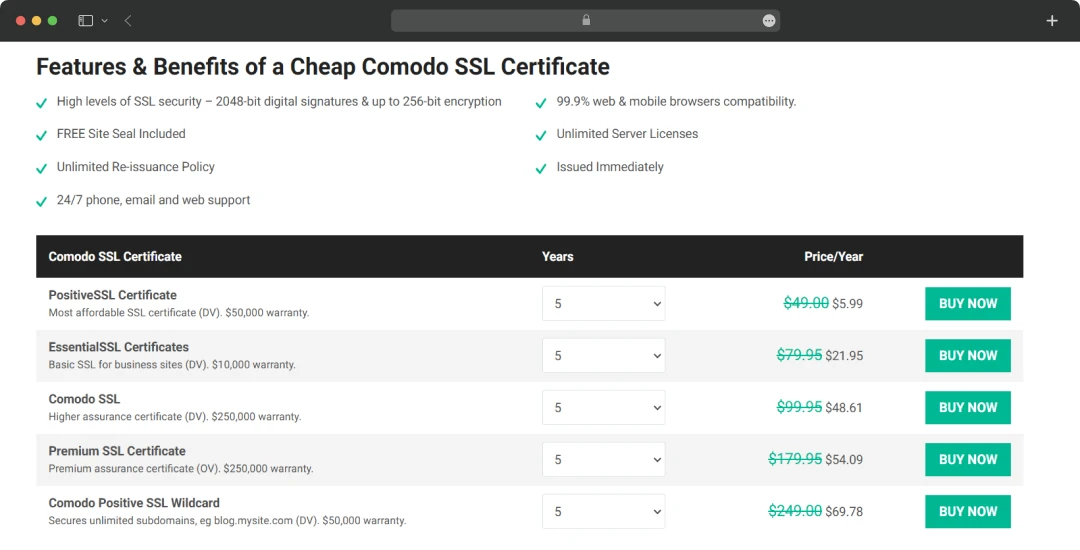Viewport: 1080px width, 550px height.
Task: Go back with the back arrow
Action: pyautogui.click(x=128, y=21)
